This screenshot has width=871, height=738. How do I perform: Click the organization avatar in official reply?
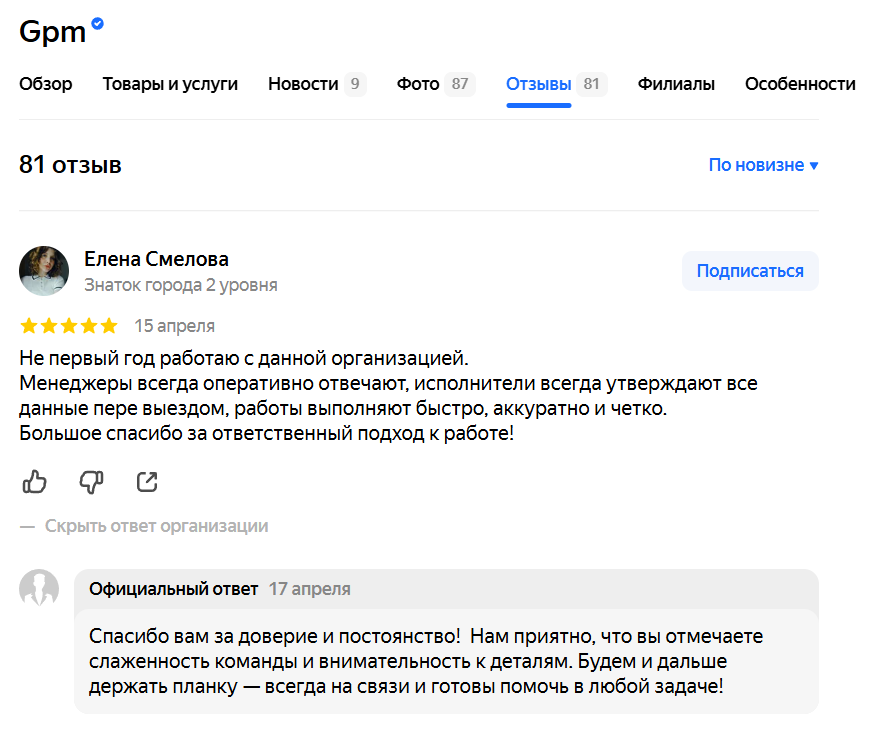39,589
